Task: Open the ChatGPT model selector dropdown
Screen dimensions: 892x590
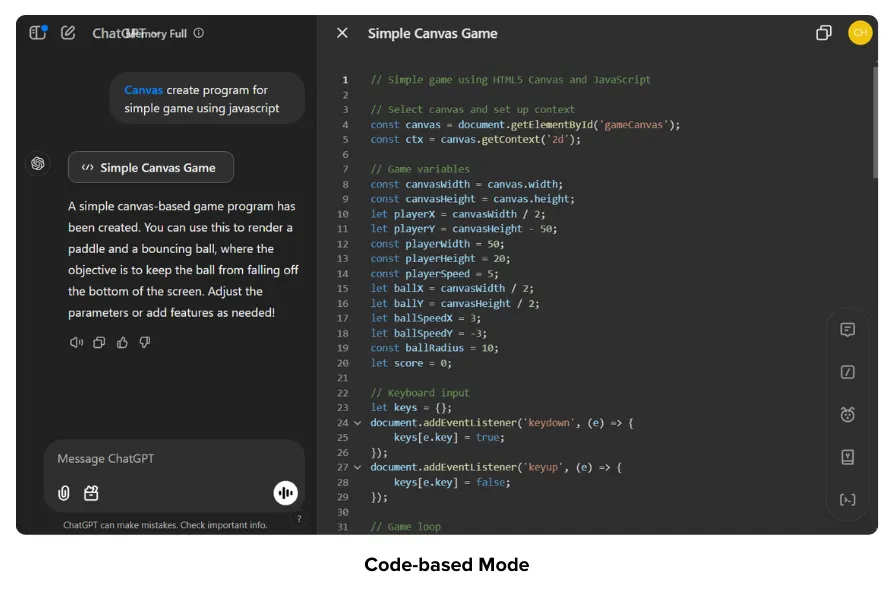Action: point(122,33)
